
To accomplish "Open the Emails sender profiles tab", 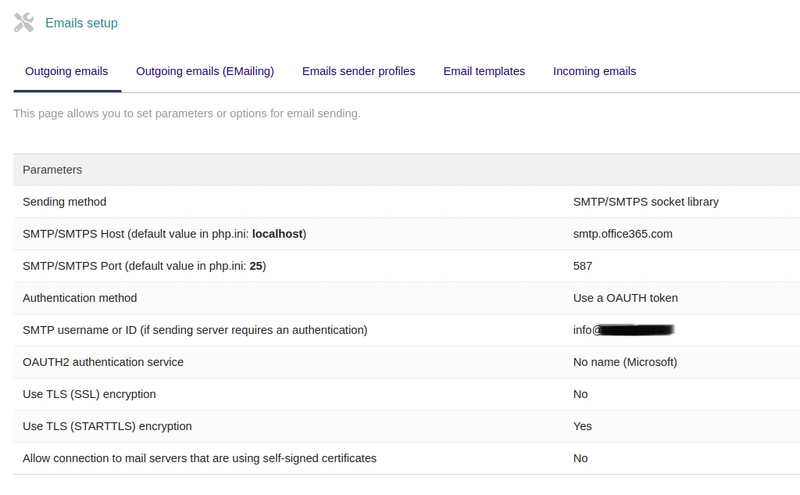I will [x=358, y=71].
